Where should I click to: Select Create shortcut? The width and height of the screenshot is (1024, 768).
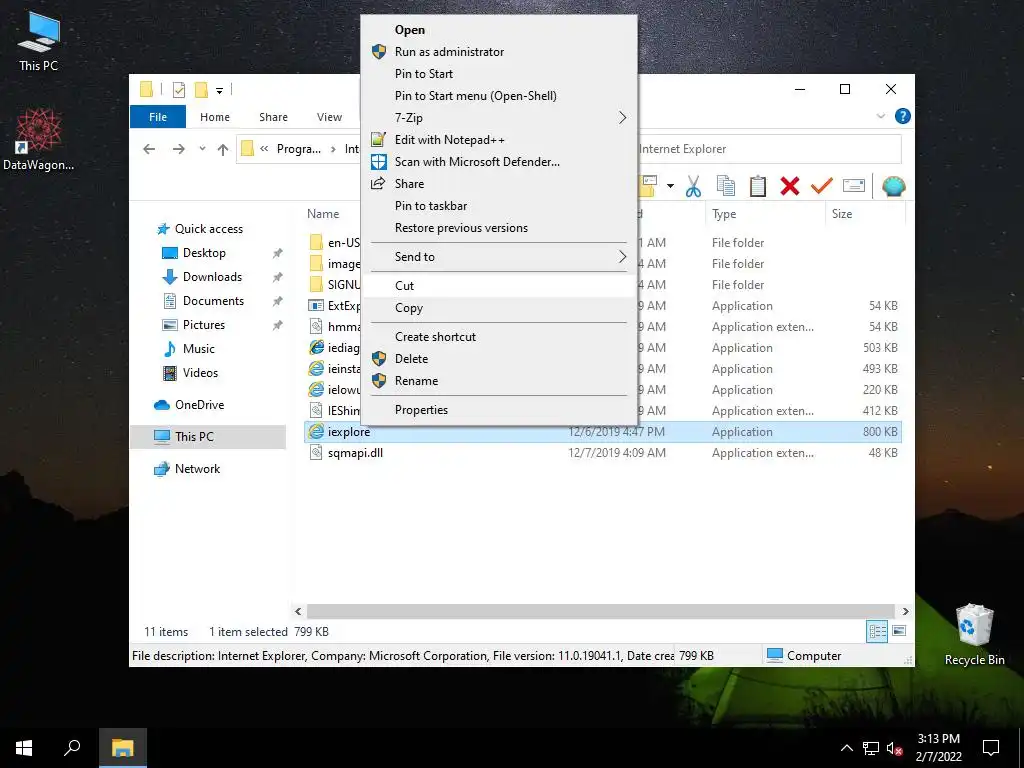(x=499, y=336)
